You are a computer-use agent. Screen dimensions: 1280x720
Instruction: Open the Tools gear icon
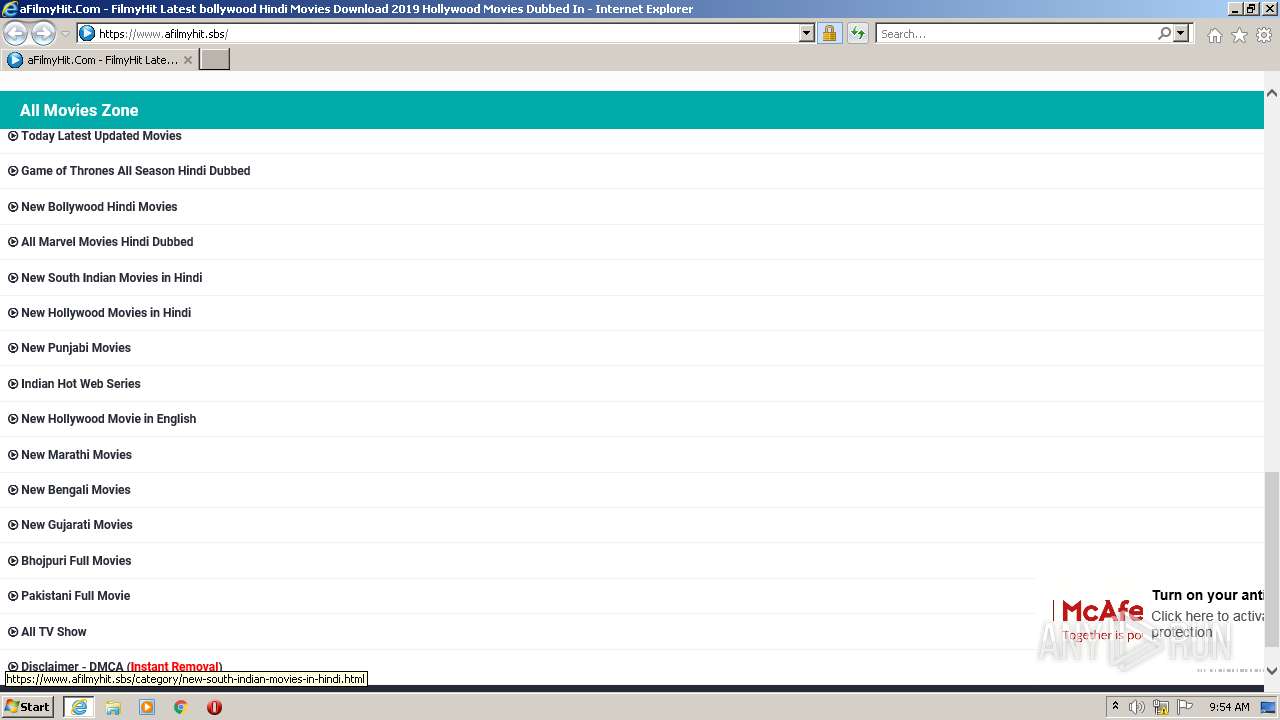(x=1264, y=35)
